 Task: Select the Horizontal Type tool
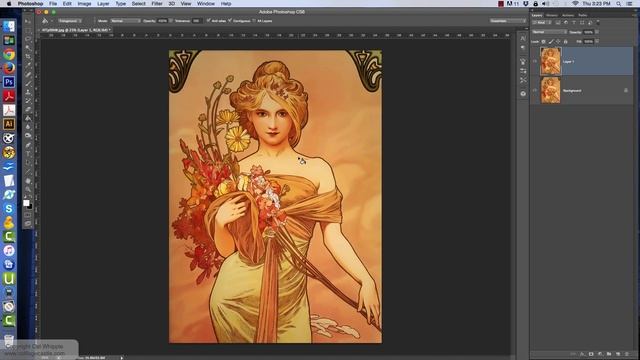(x=28, y=154)
